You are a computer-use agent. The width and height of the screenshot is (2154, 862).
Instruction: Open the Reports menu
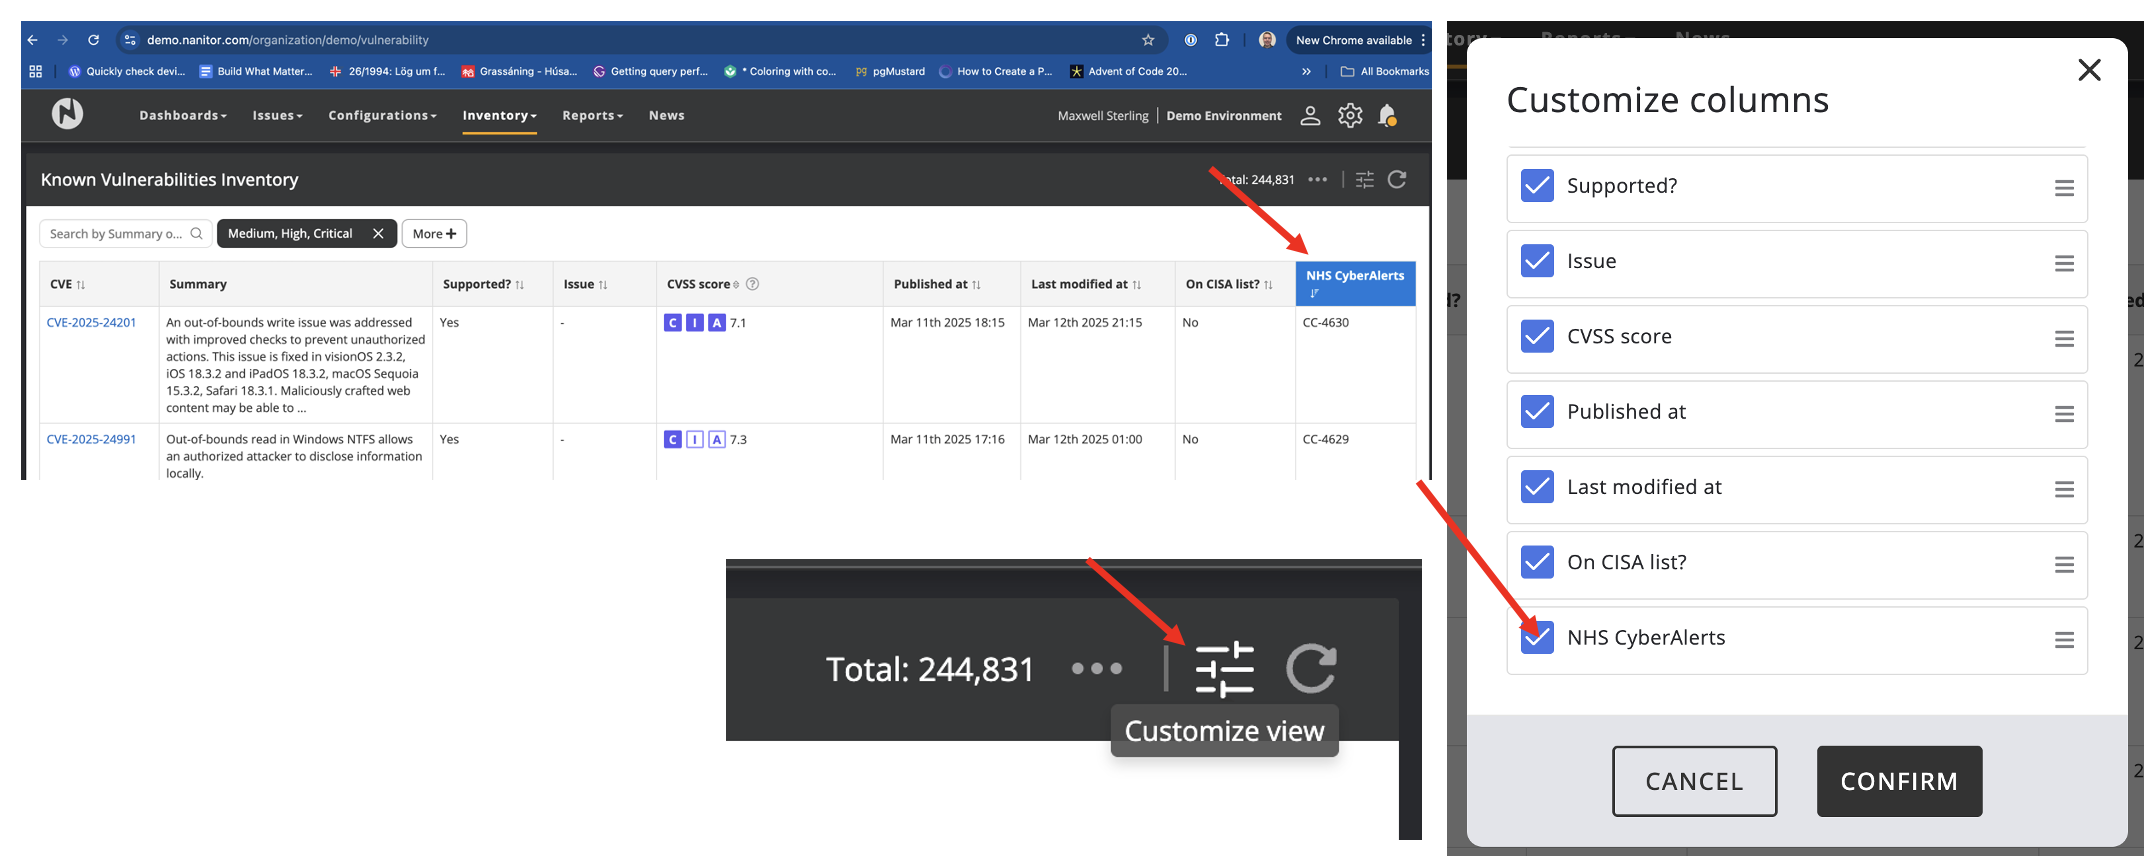(x=592, y=116)
